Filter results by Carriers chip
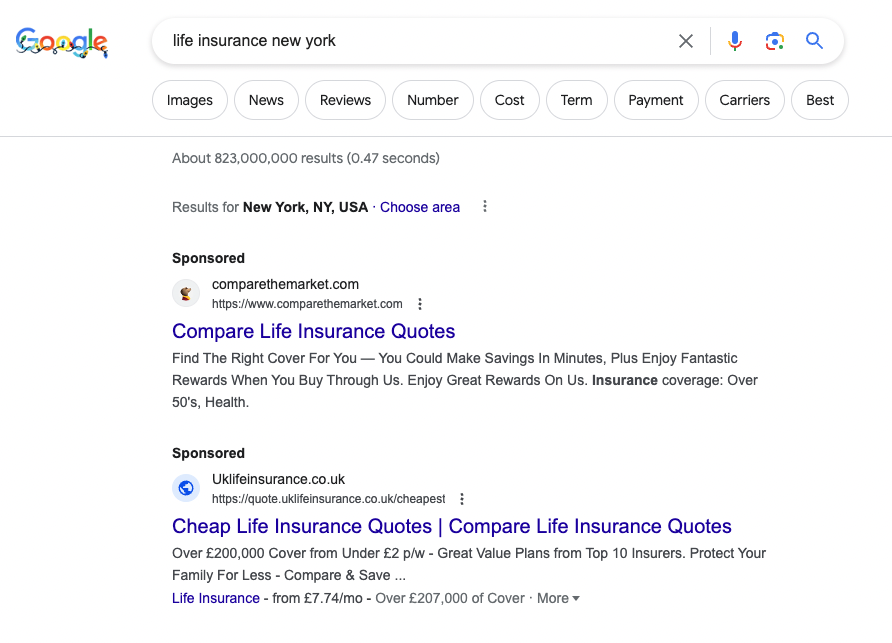 pos(745,100)
